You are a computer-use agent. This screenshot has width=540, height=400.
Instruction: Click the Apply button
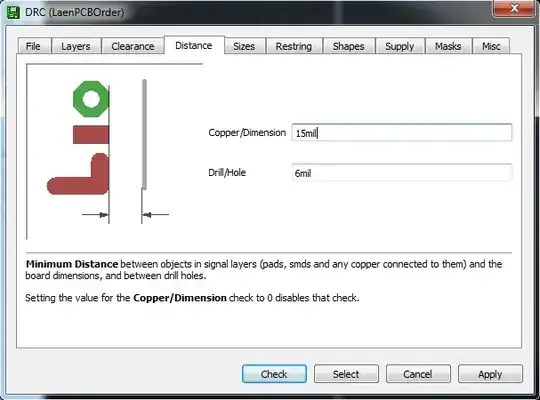[490, 374]
